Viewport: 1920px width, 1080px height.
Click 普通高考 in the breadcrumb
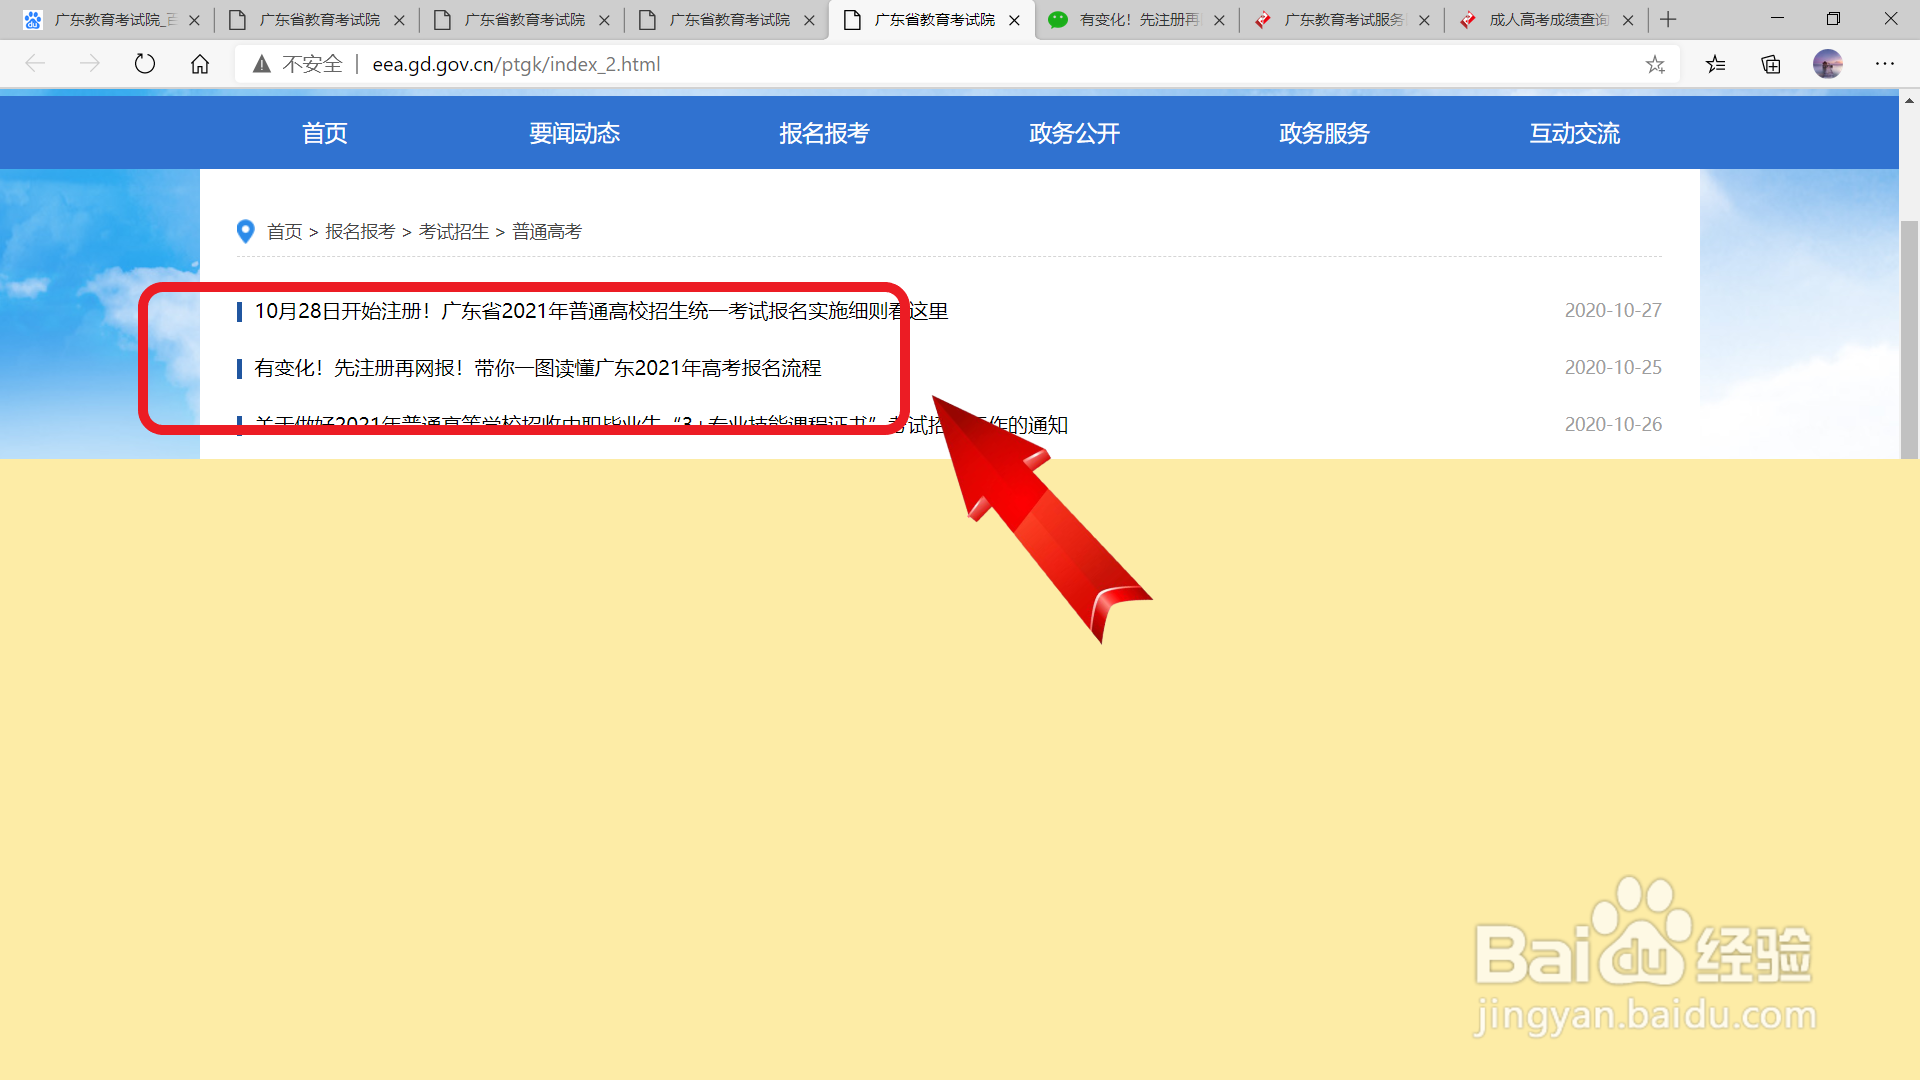click(547, 232)
